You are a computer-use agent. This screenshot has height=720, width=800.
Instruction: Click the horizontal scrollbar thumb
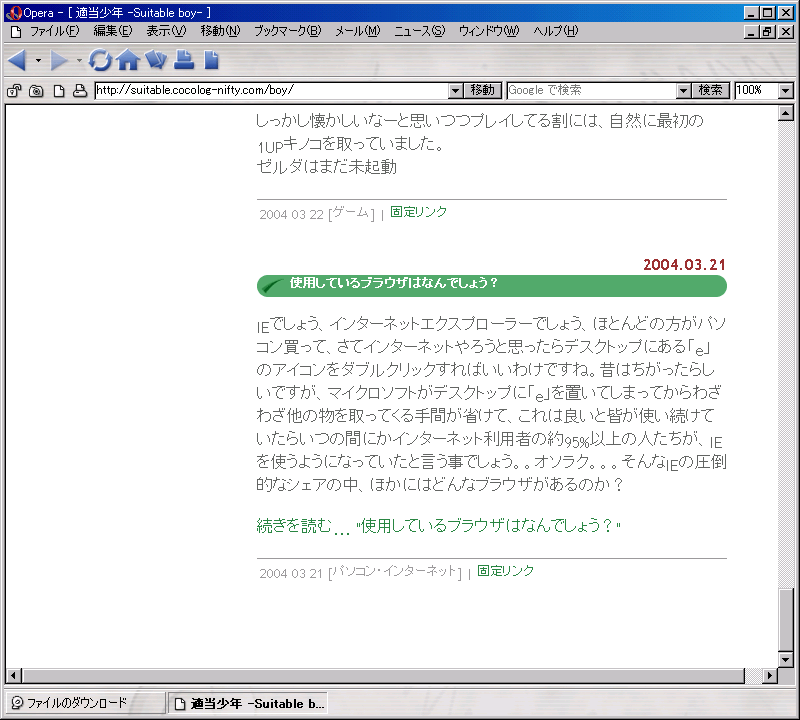[x=383, y=676]
